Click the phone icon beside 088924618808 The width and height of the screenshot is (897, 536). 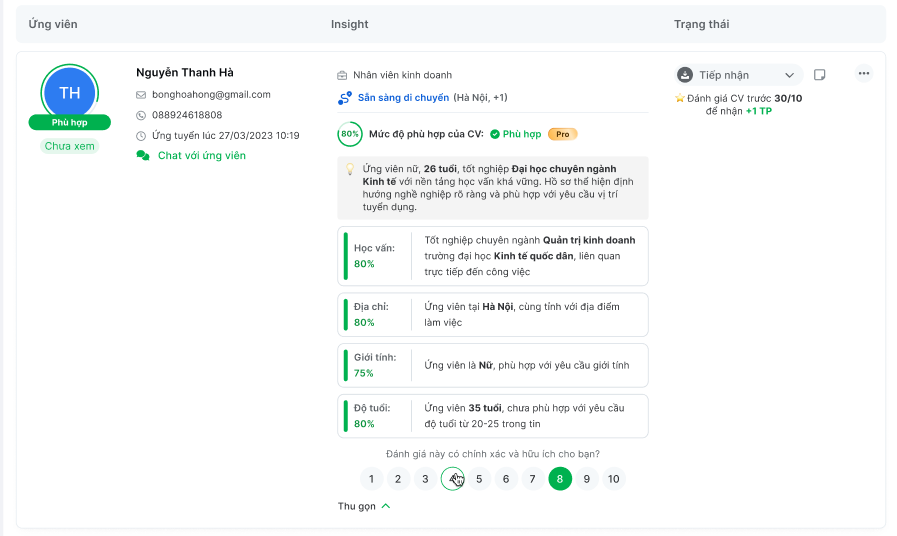coord(141,116)
